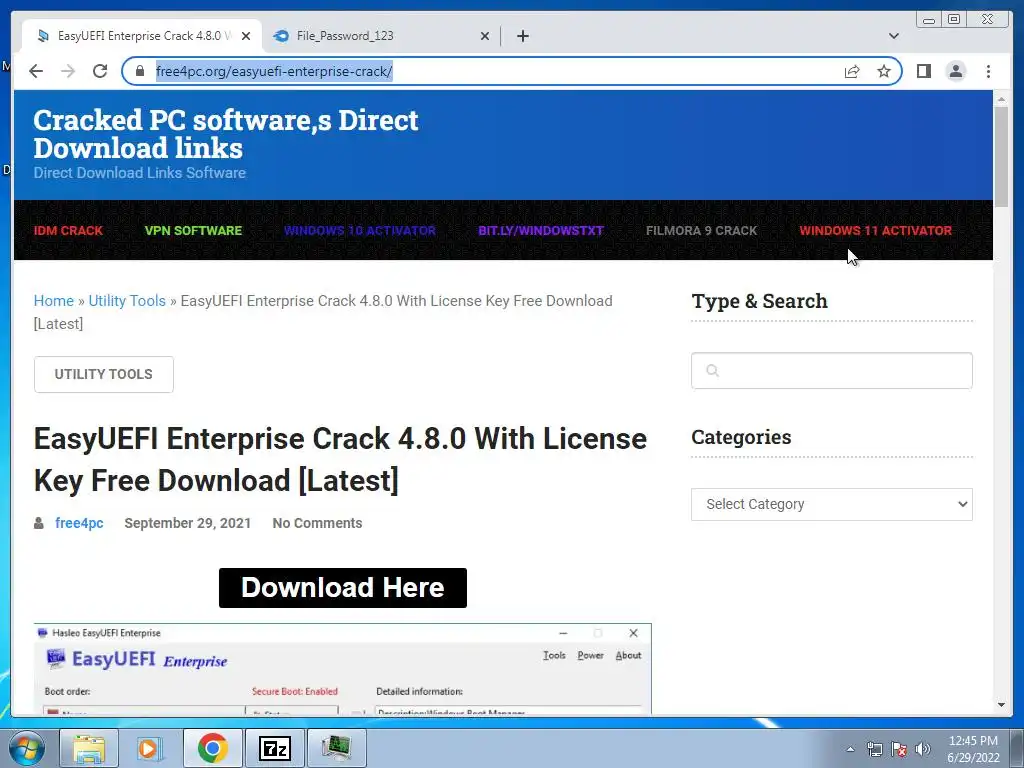The height and width of the screenshot is (768, 1024).
Task: Open the volume speaker icon
Action: [x=923, y=749]
